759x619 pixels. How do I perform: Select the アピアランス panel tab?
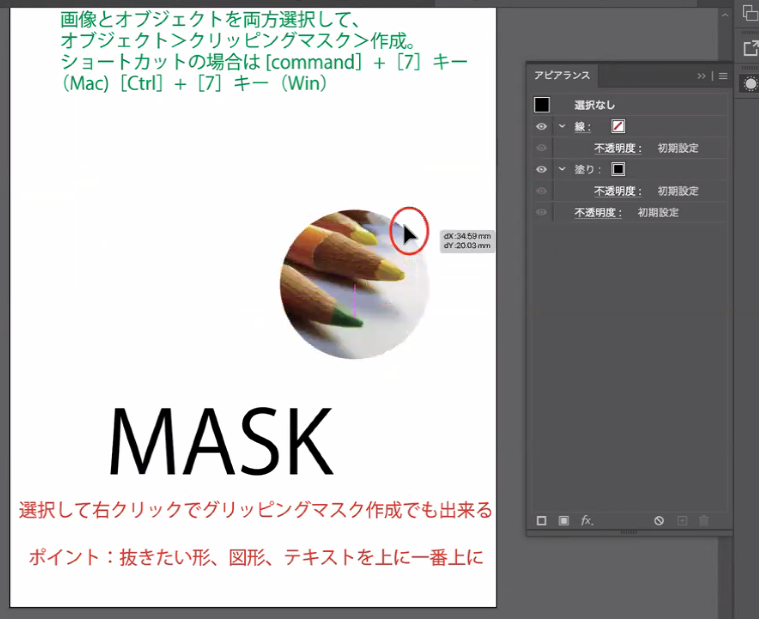(x=562, y=76)
